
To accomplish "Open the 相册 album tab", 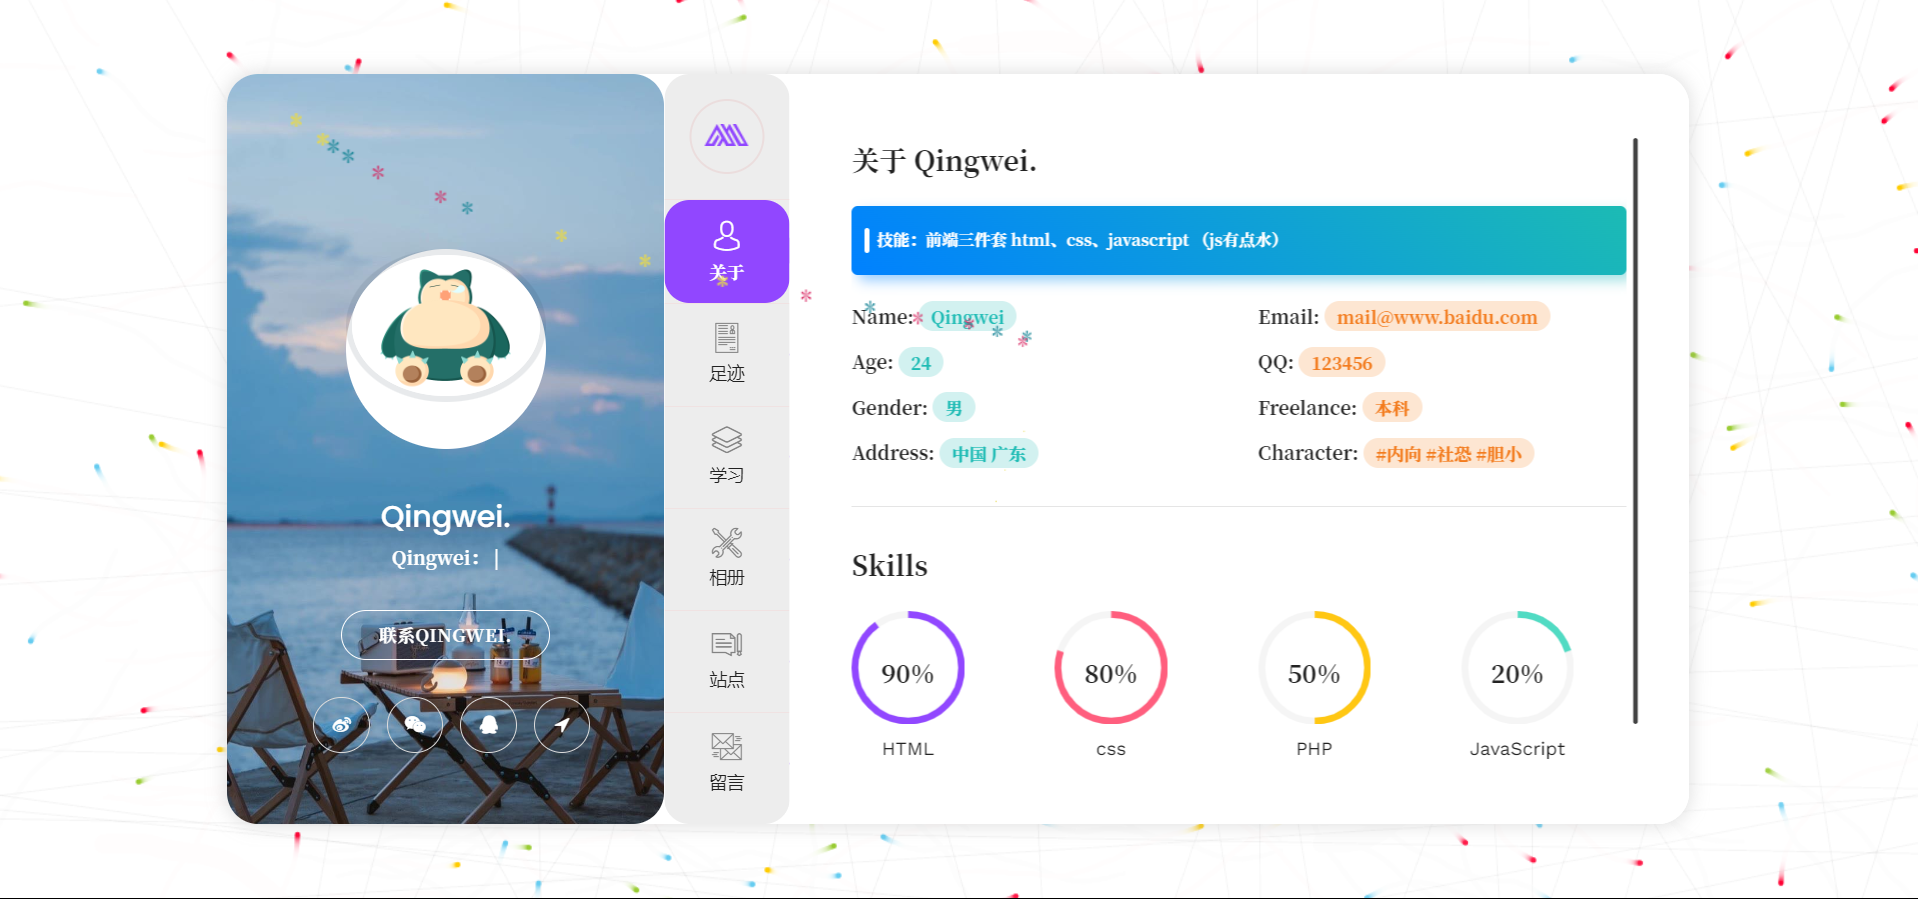I will (x=727, y=558).
